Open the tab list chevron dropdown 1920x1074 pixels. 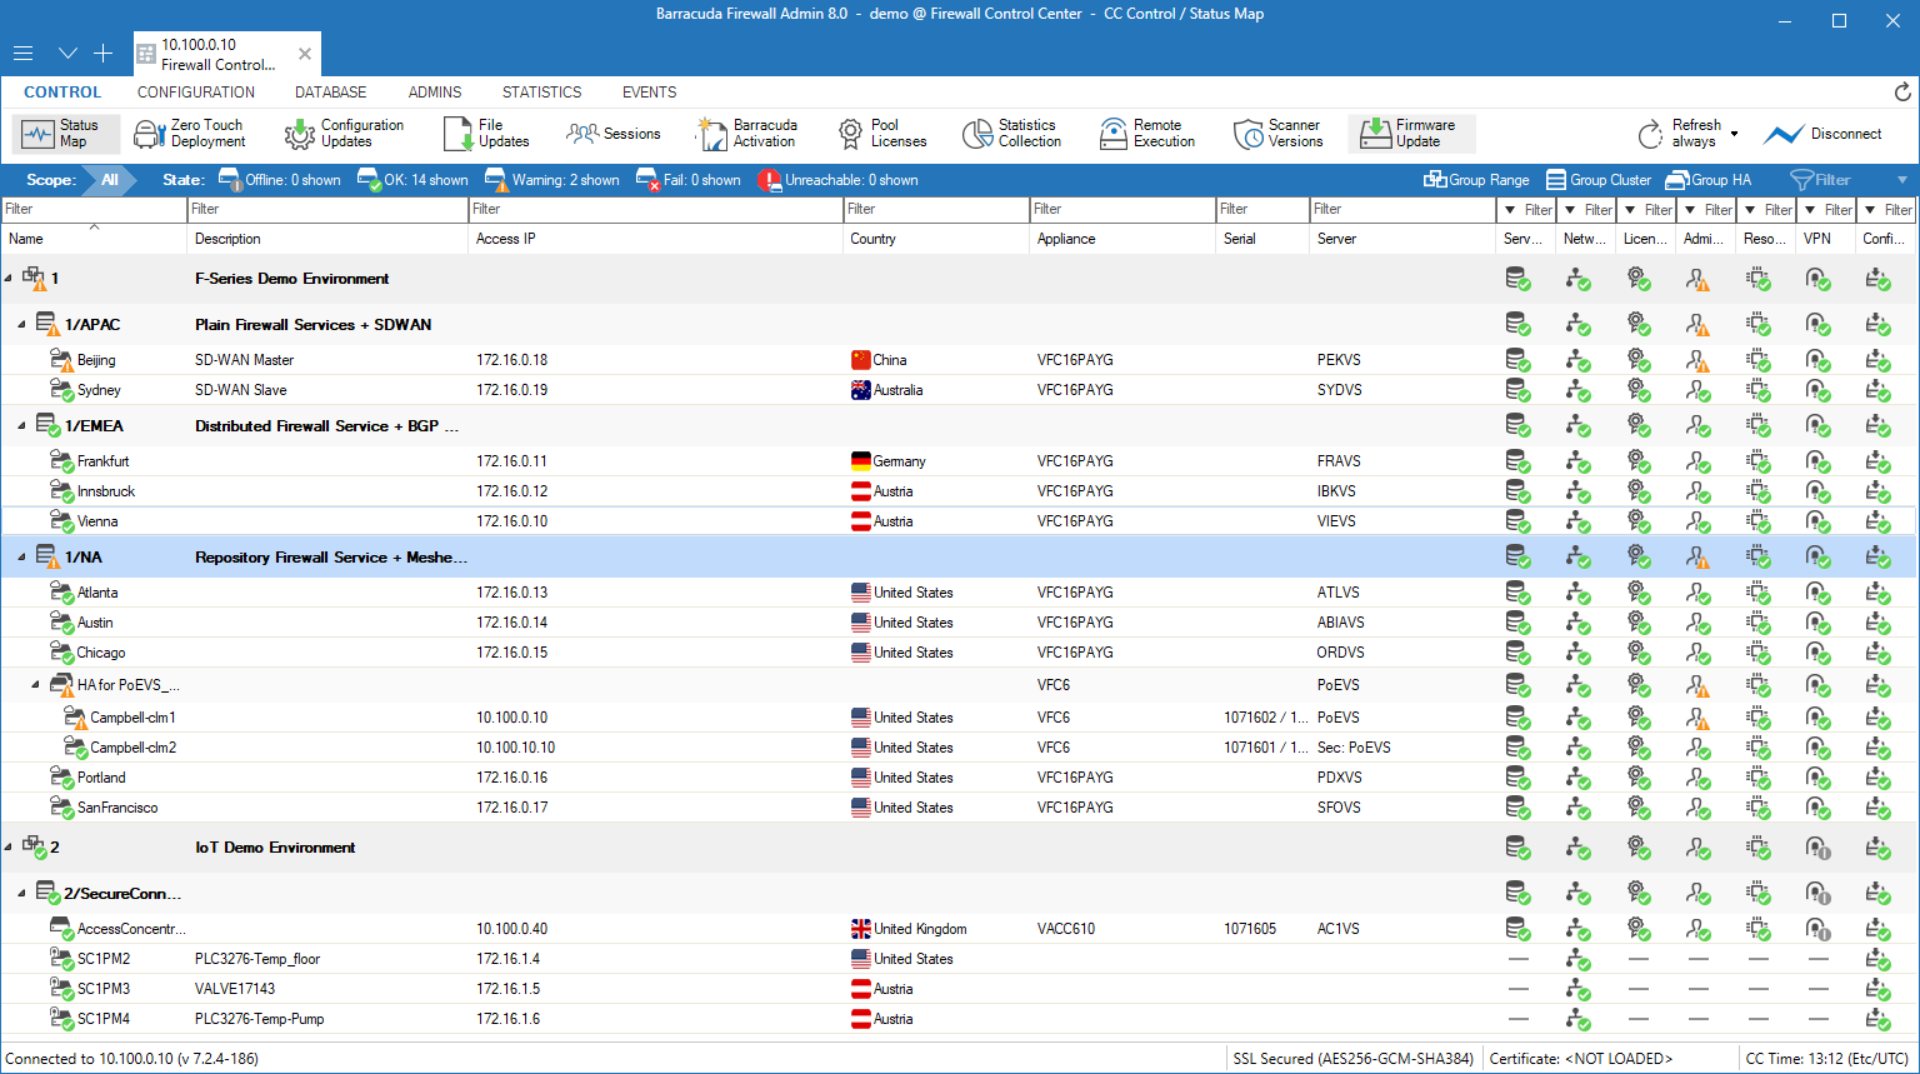[x=67, y=53]
